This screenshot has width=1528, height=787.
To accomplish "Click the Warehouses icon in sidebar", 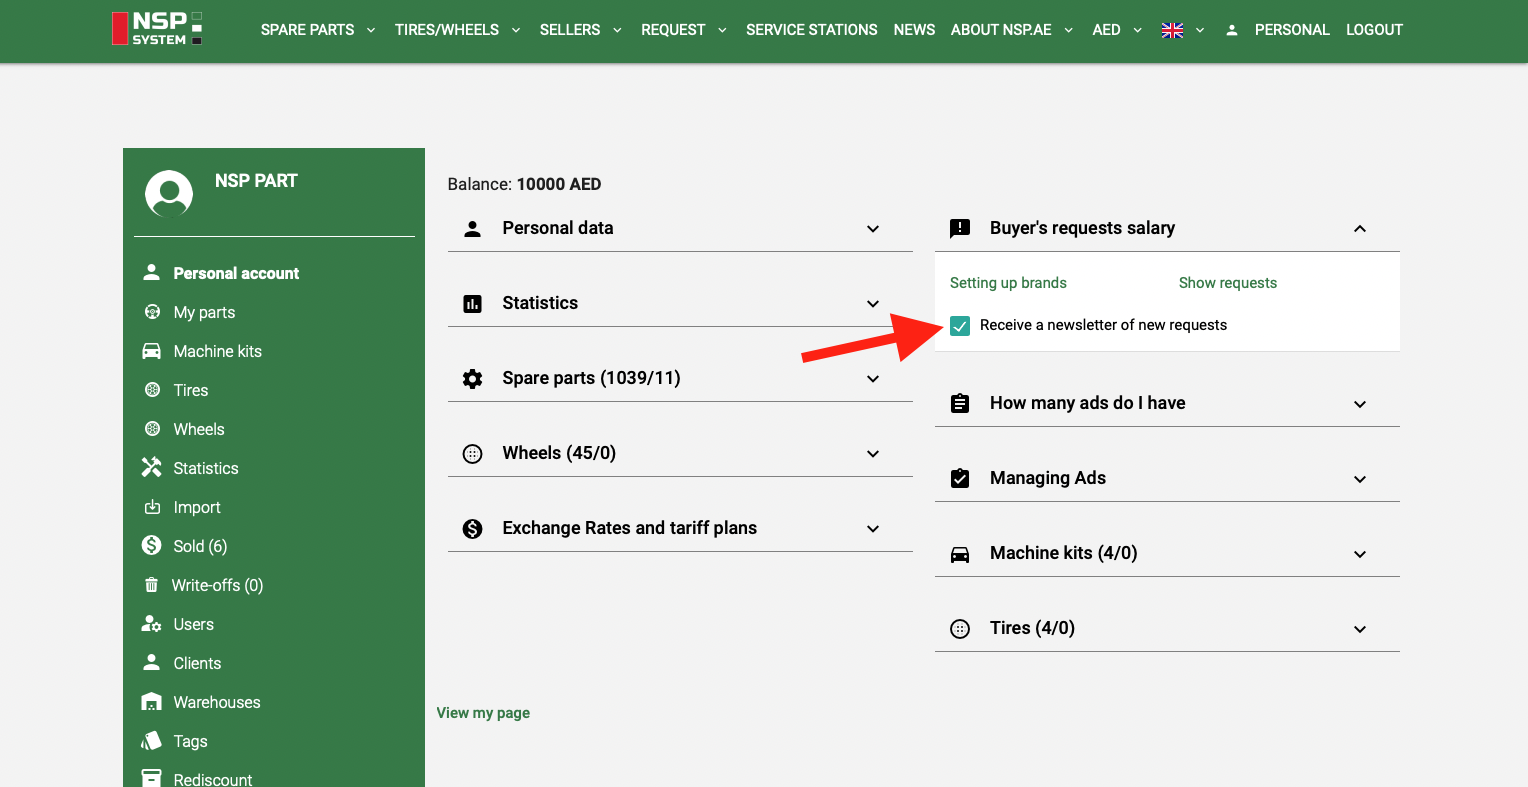I will pyautogui.click(x=152, y=702).
